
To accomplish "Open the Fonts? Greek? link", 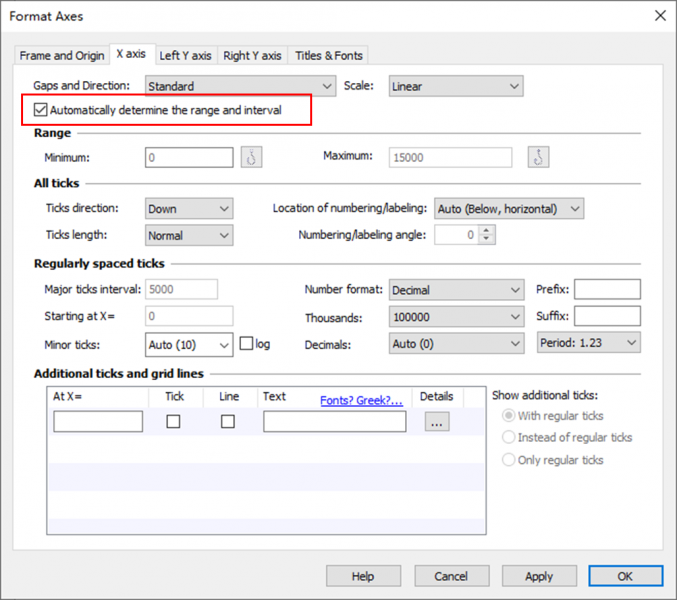I will [361, 400].
